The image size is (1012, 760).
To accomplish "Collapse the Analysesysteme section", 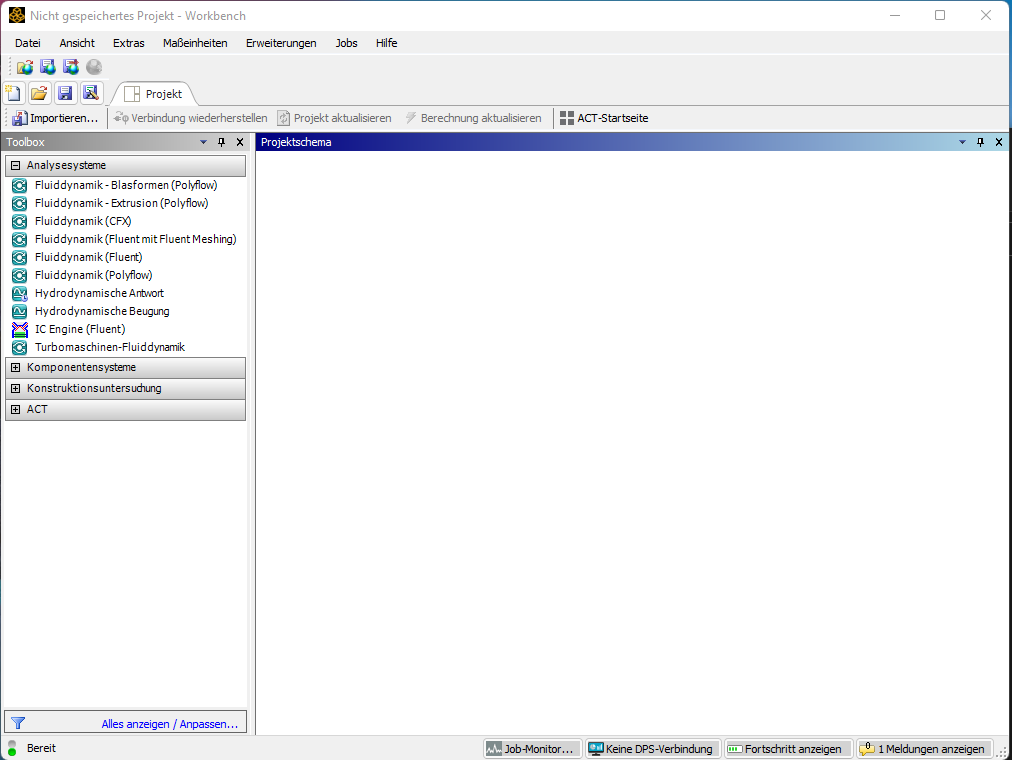I will tap(15, 166).
